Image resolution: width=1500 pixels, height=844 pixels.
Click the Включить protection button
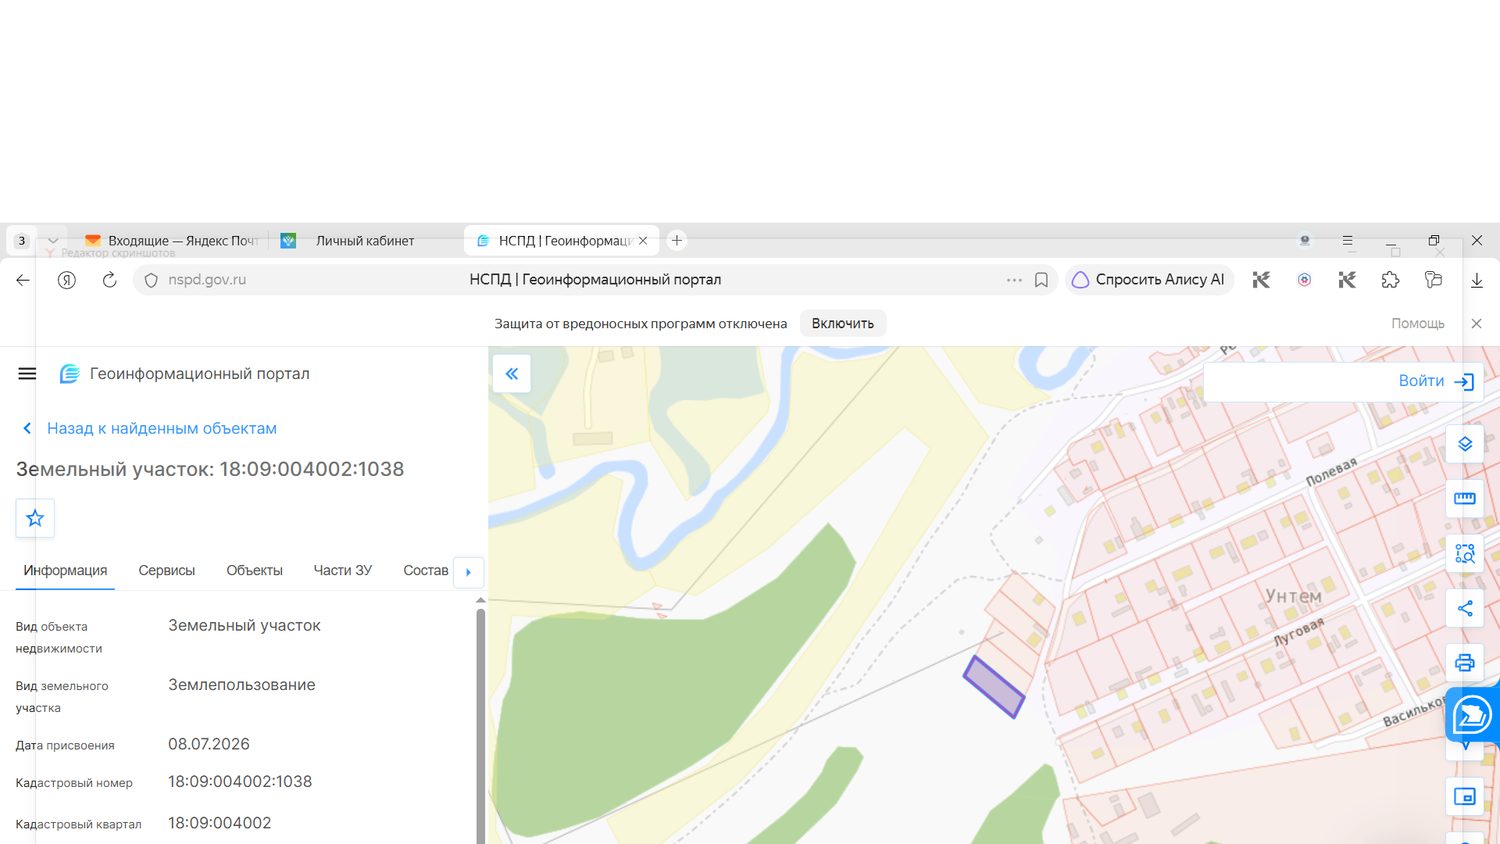point(843,324)
